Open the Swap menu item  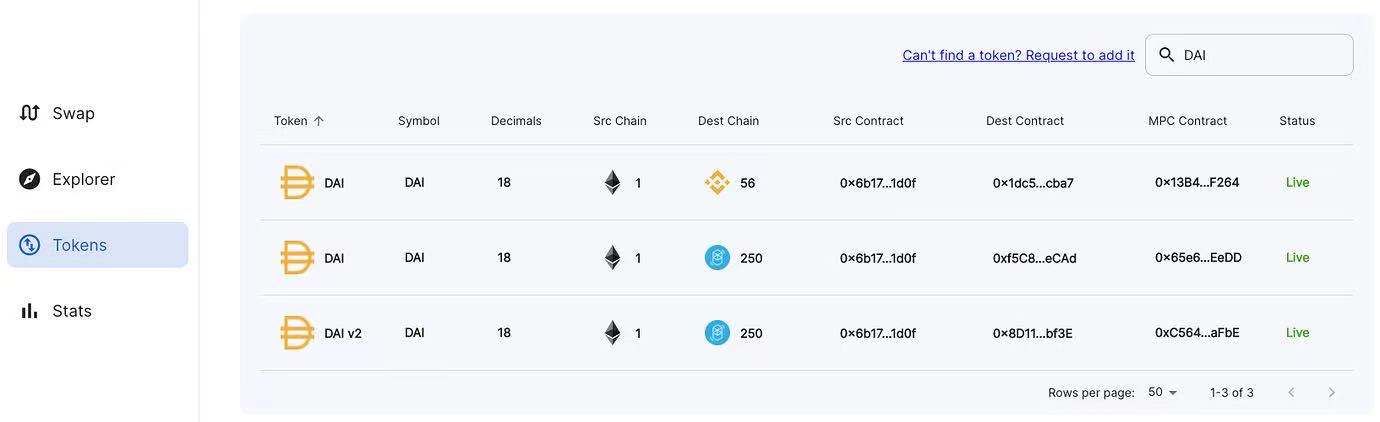pyautogui.click(x=73, y=113)
